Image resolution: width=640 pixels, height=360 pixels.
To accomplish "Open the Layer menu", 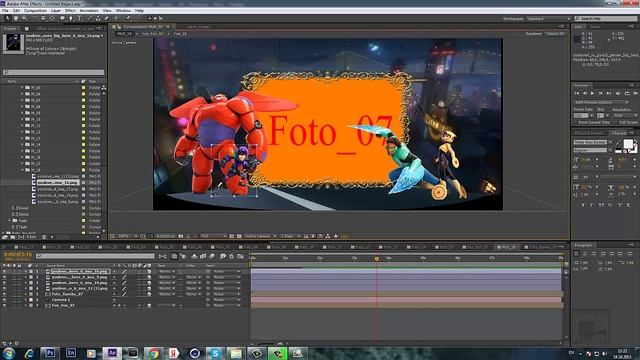I will click(x=56, y=11).
